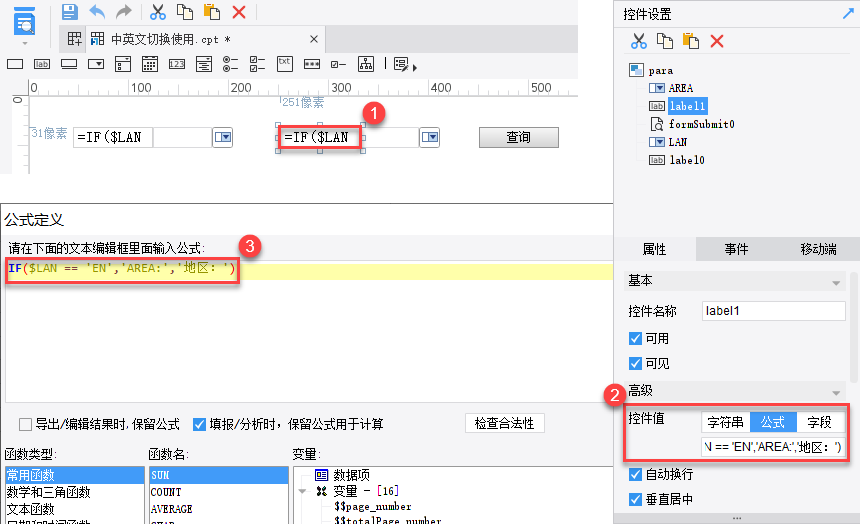Select LAN in the widget tree

click(677, 142)
